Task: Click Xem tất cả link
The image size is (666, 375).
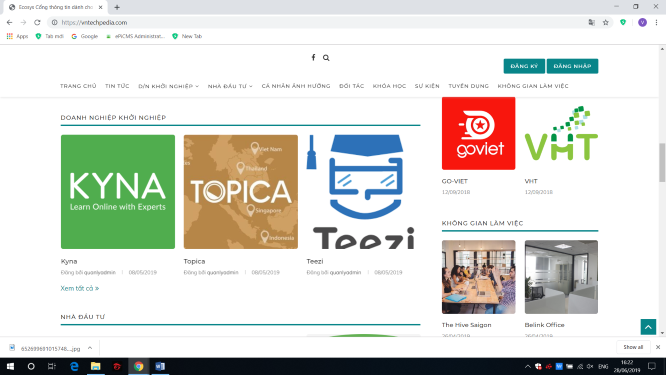Action: point(79,288)
